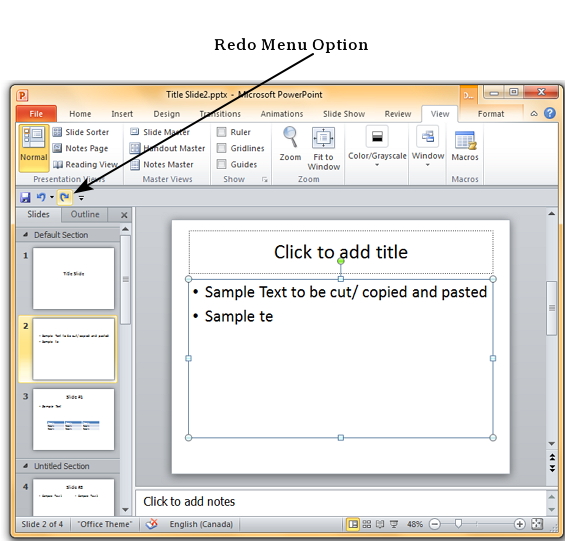Open the File tab
Image resolution: width=565 pixels, height=542 pixels.
click(x=36, y=114)
